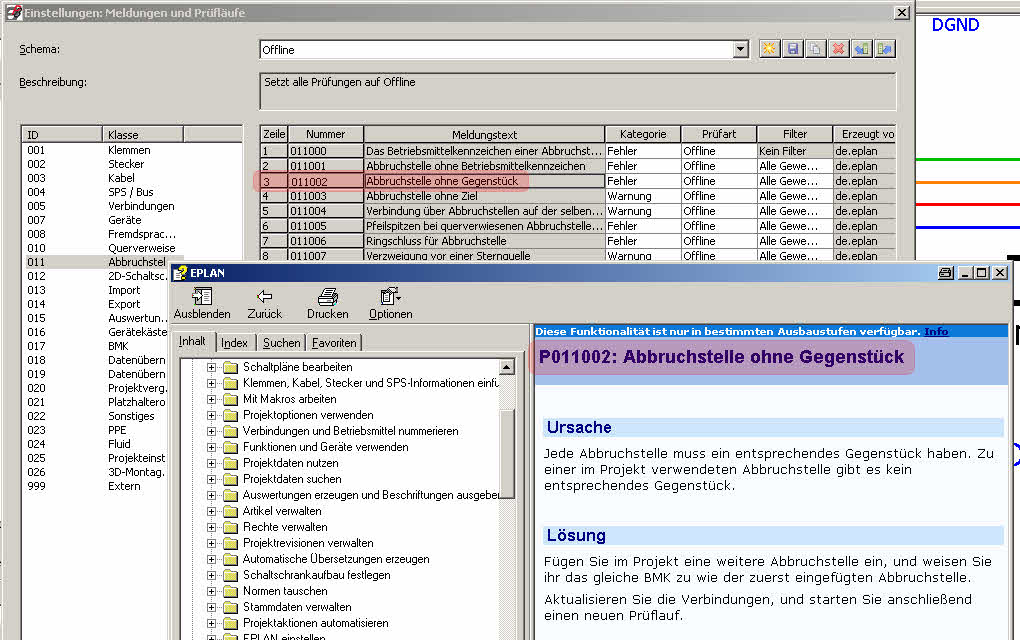The width and height of the screenshot is (1020, 640).
Task: Click the EPLAN help window title icon
Action: pos(180,273)
